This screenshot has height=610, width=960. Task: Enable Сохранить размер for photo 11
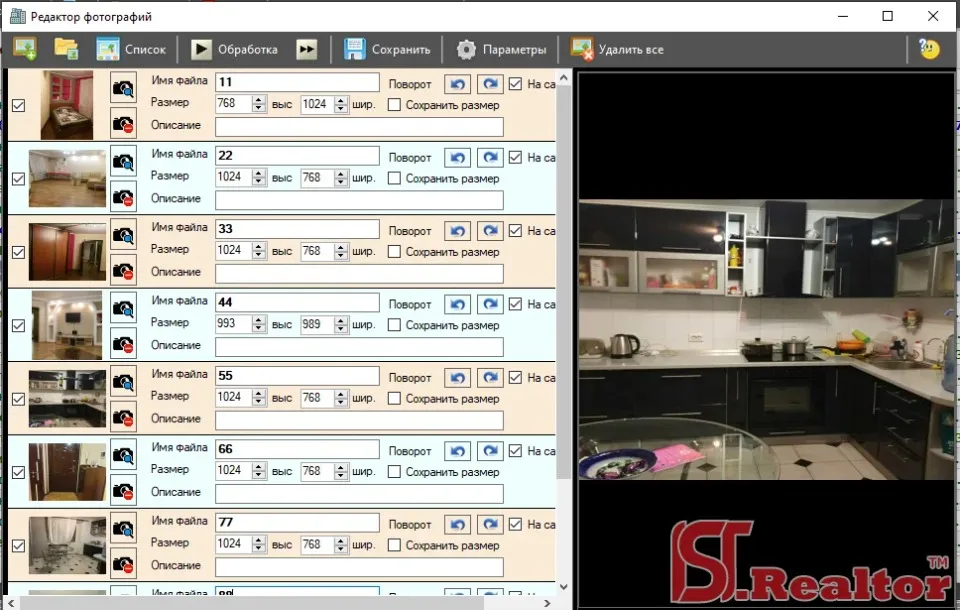pos(394,105)
